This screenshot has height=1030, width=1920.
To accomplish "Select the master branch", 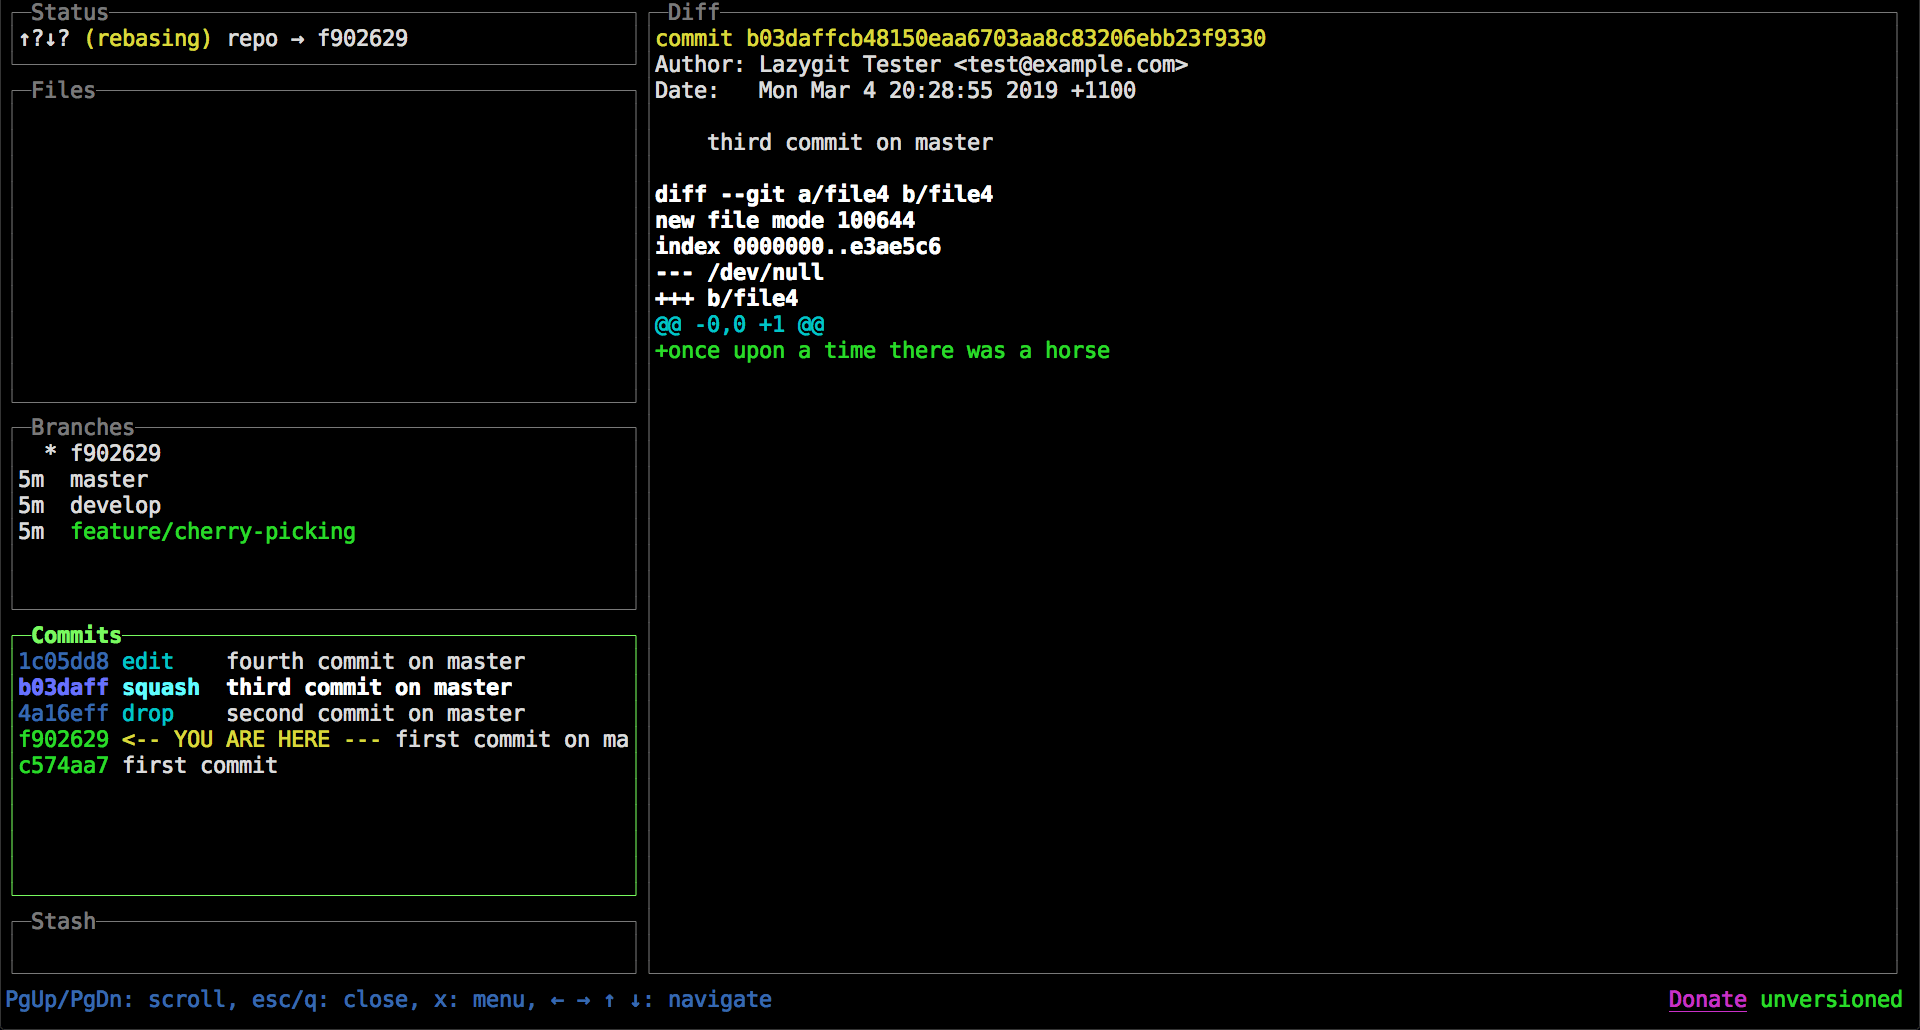I will tap(108, 479).
